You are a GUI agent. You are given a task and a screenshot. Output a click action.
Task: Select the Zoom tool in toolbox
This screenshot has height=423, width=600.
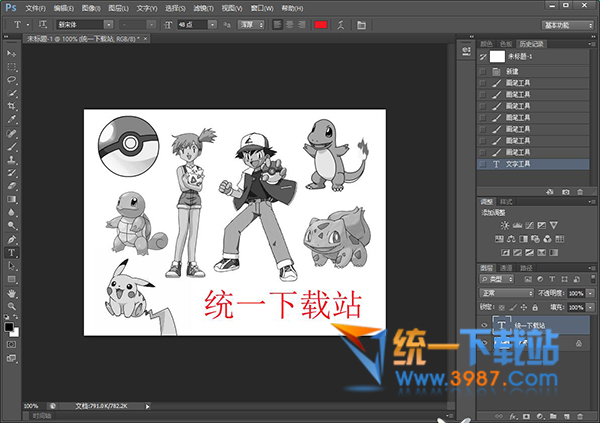click(11, 306)
